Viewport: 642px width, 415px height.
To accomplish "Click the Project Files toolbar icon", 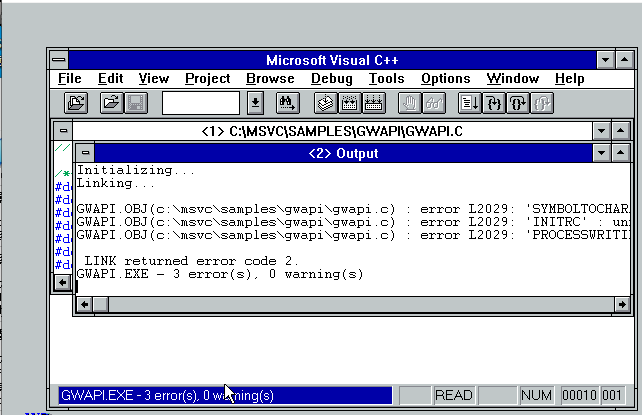I will [x=76, y=103].
